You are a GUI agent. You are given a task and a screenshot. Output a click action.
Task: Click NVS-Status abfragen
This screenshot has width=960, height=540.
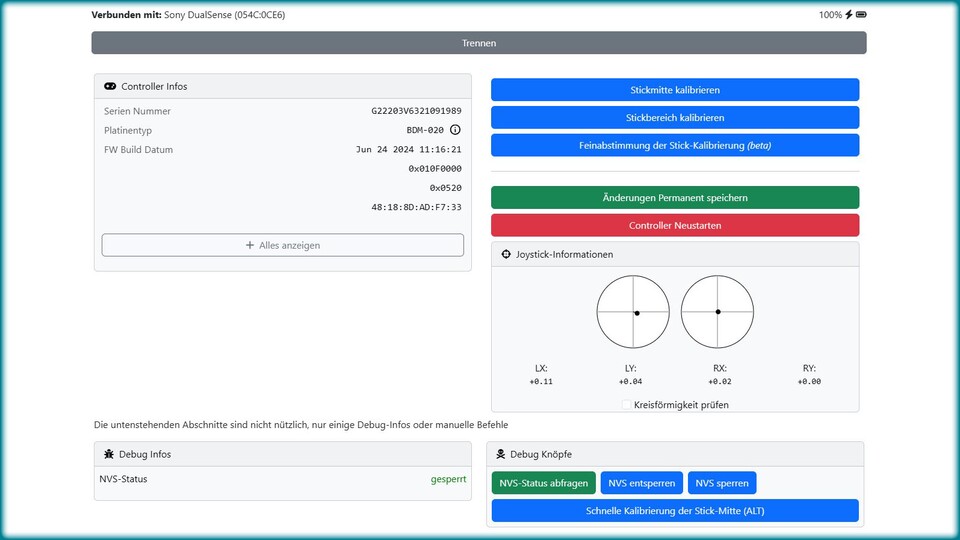544,483
